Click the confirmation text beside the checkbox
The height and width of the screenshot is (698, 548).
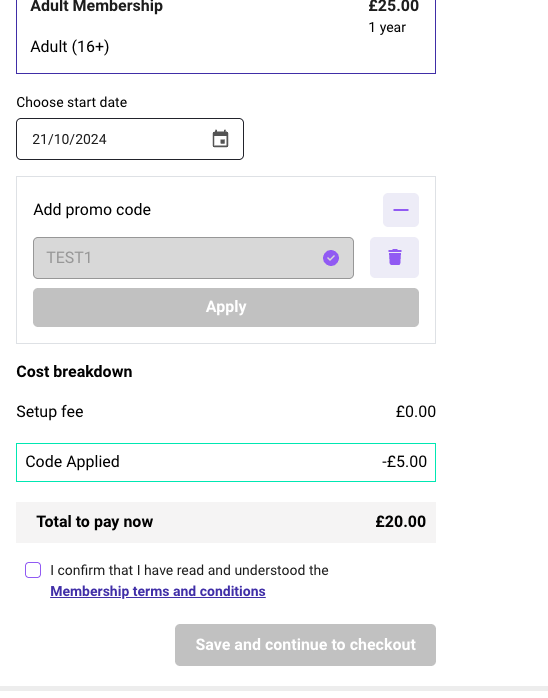[189, 570]
